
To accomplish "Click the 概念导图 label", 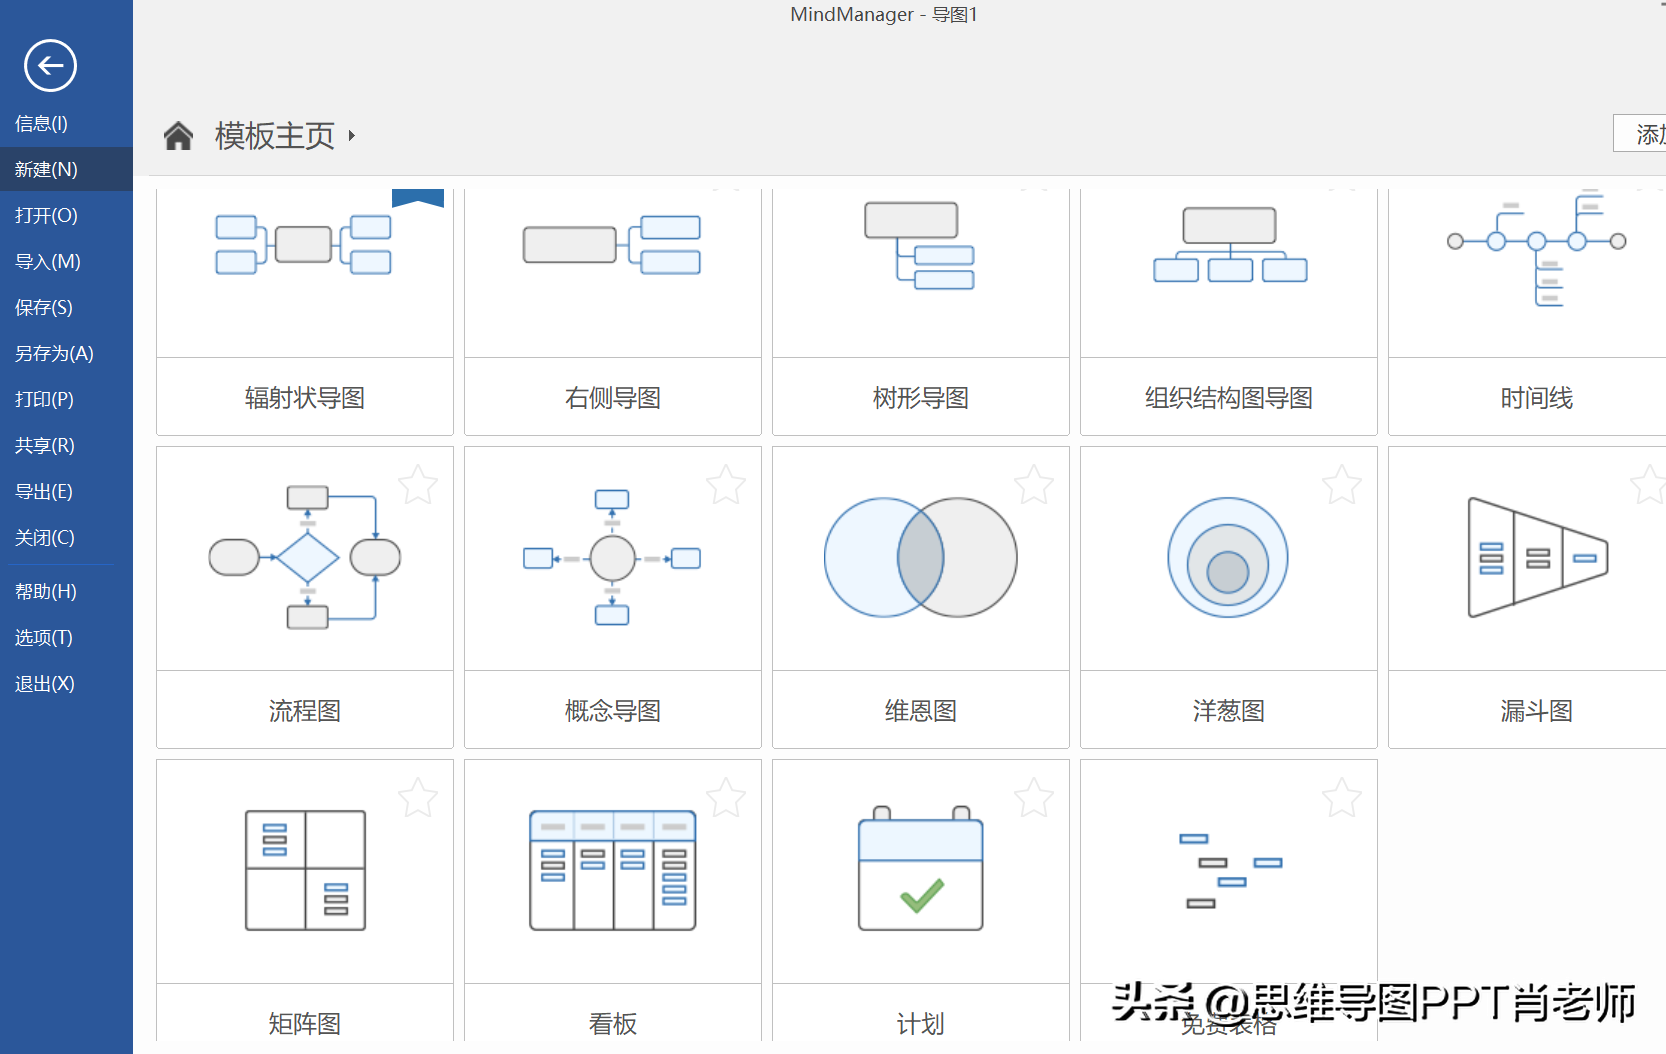I will 613,711.
